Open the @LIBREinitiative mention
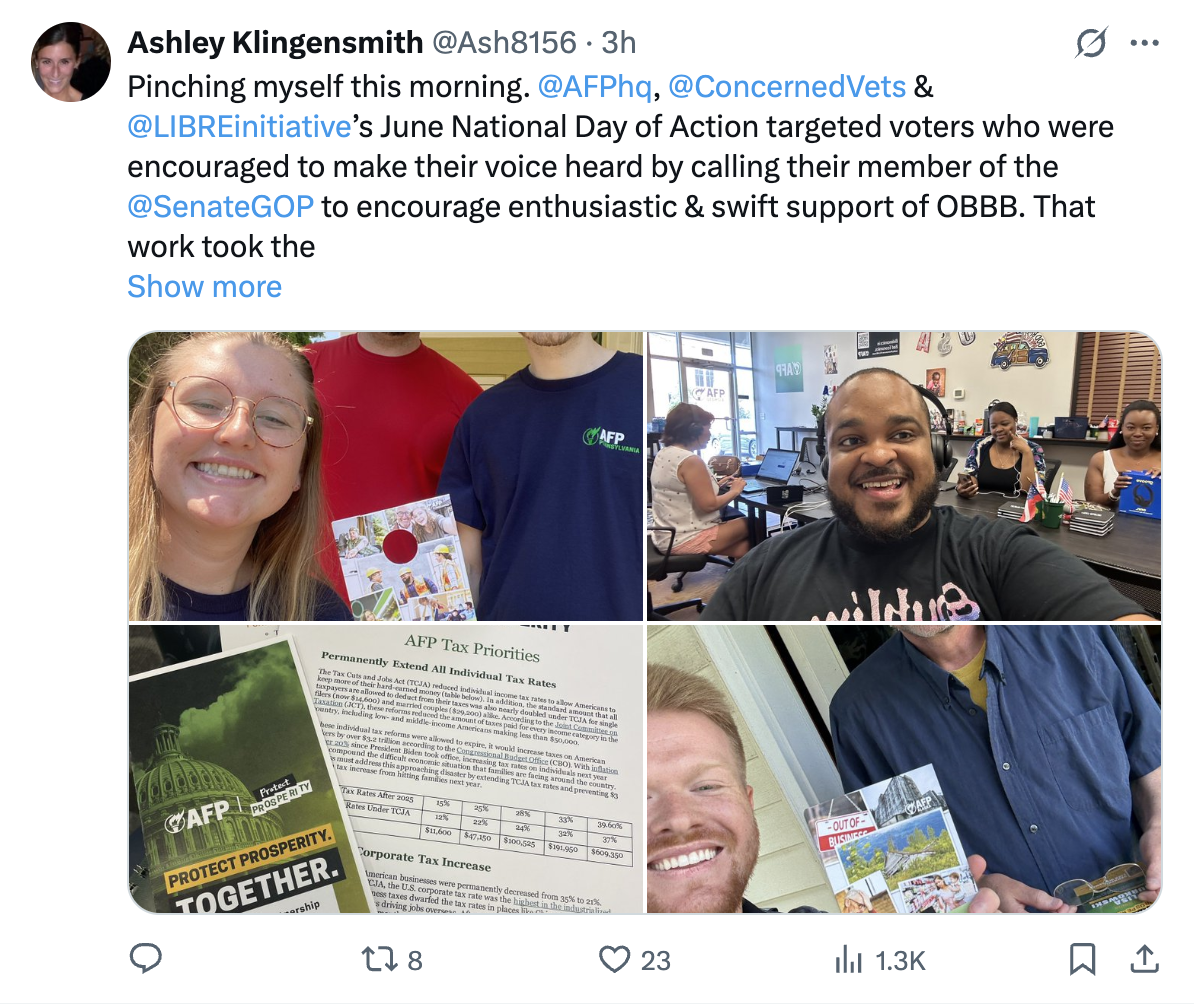The image size is (1194, 1004). pos(239,126)
